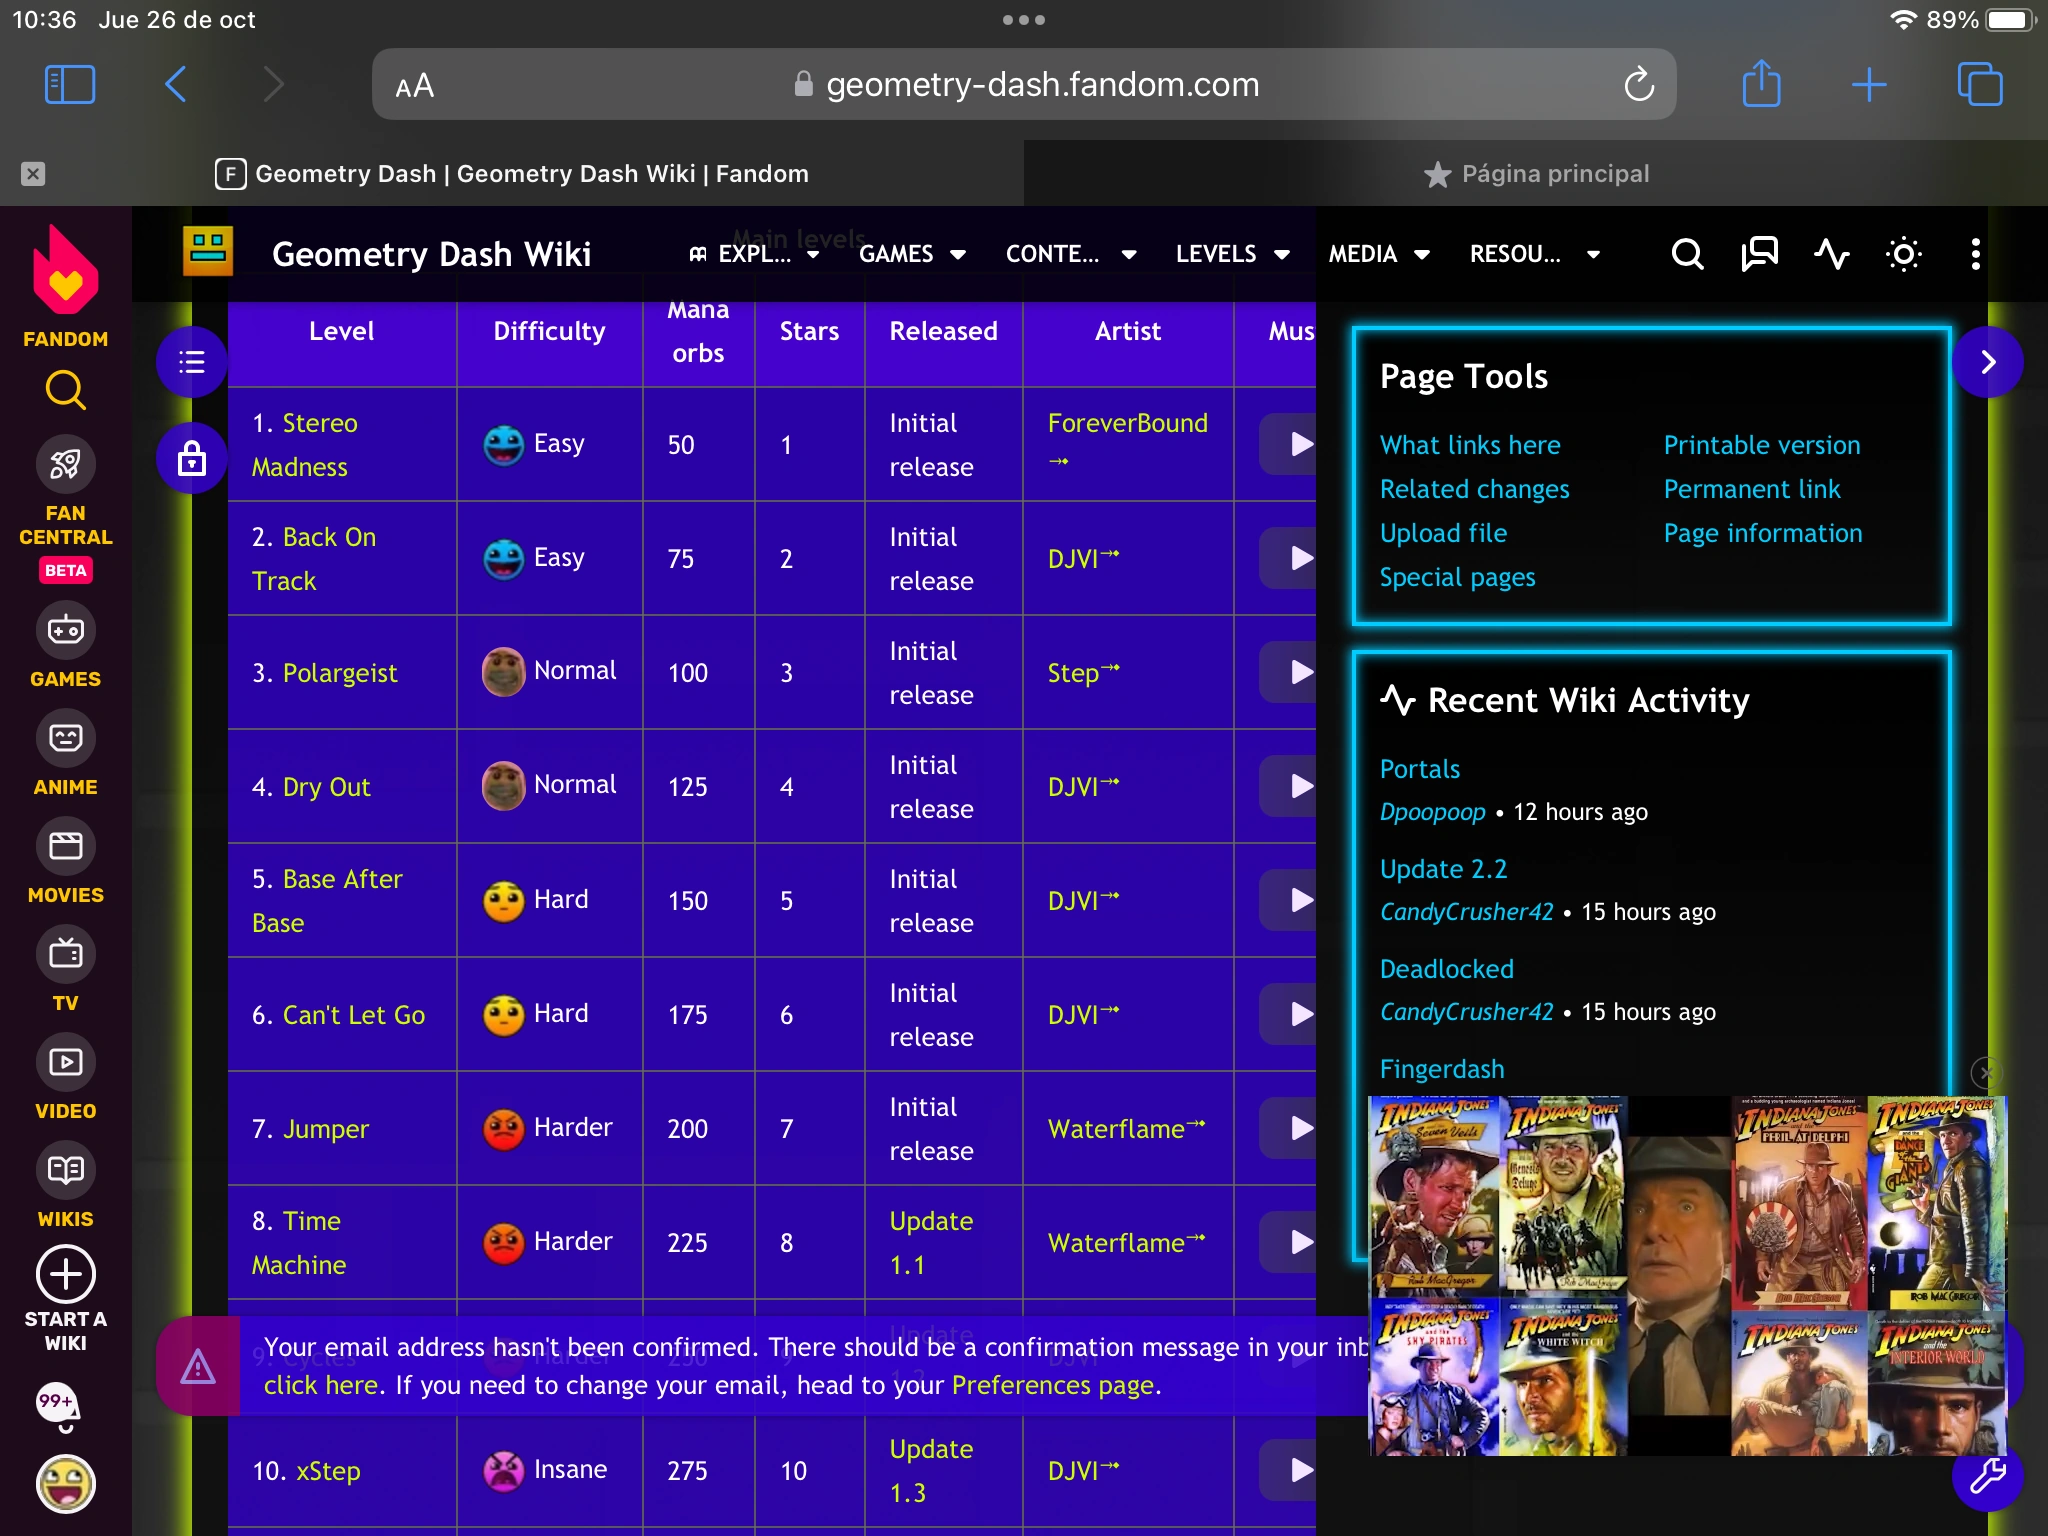Click the What links here link
The image size is (2048, 1536).
pos(1469,445)
